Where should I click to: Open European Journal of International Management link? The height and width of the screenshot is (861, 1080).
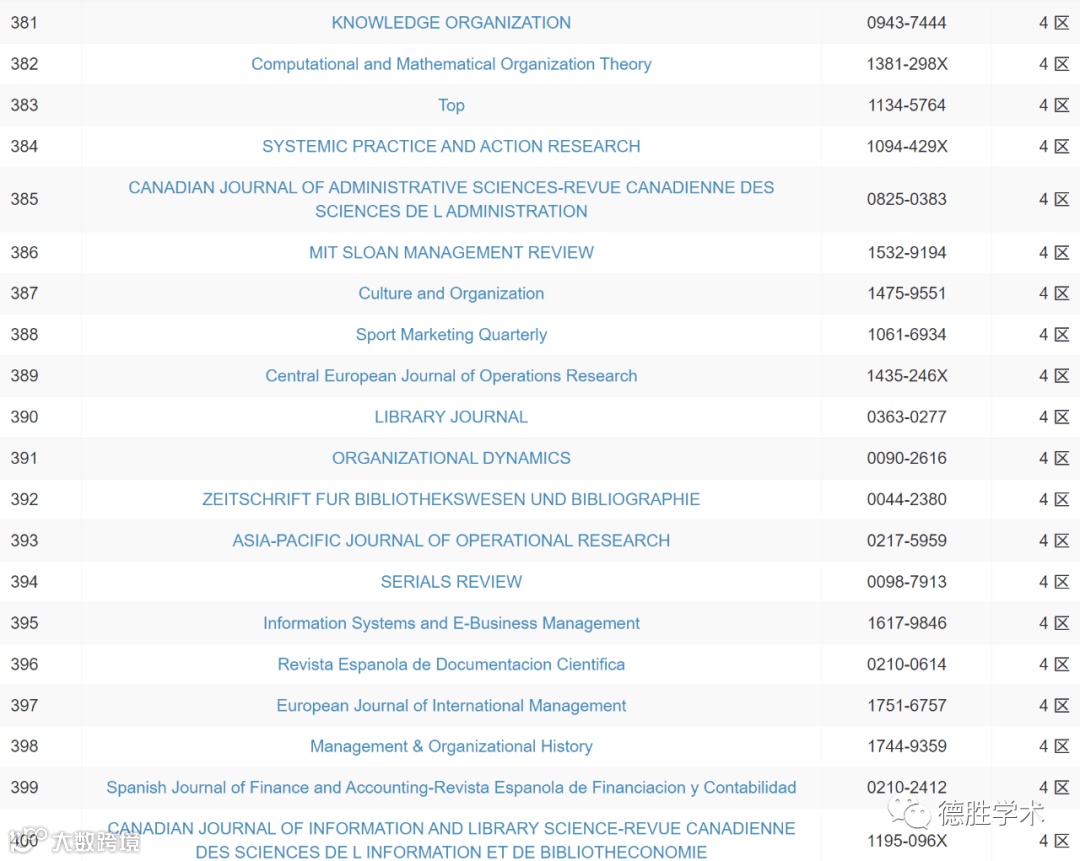pyautogui.click(x=451, y=706)
